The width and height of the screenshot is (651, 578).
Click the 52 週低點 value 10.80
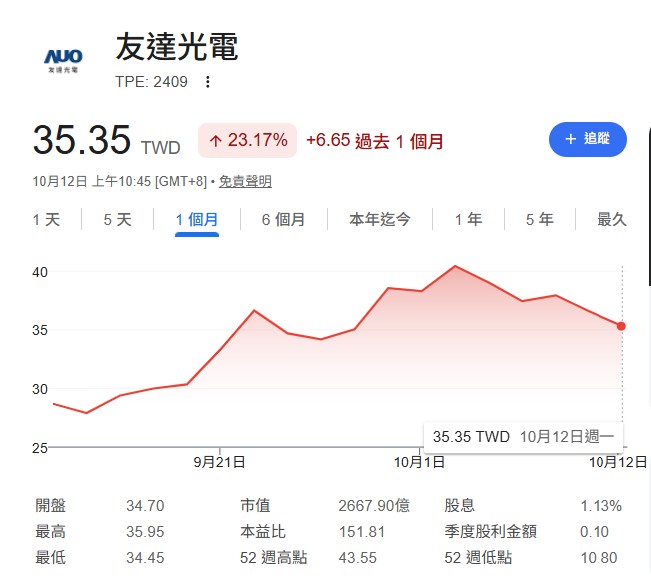[x=599, y=558]
